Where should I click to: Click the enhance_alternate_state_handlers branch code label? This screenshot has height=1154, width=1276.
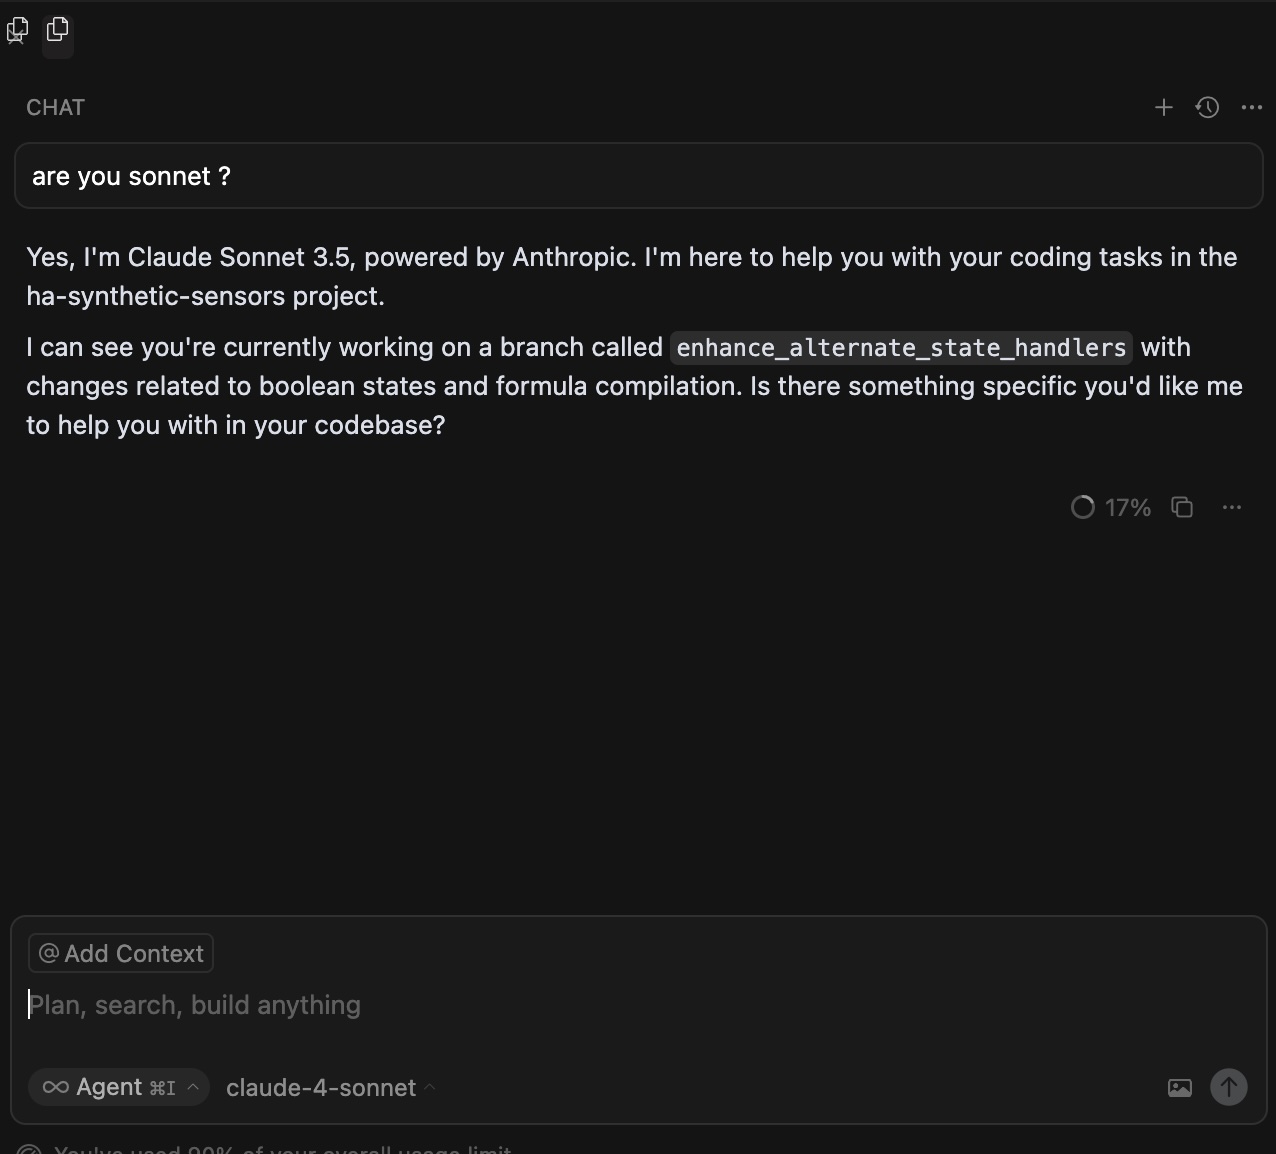[901, 347]
